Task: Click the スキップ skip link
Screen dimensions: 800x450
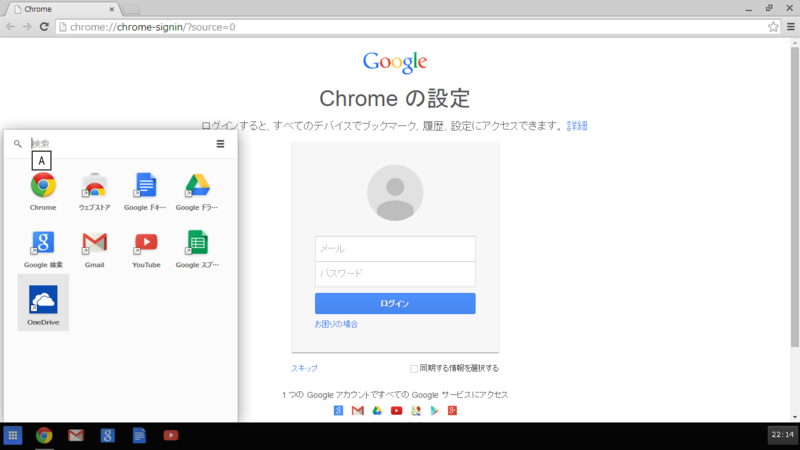Action: click(304, 368)
